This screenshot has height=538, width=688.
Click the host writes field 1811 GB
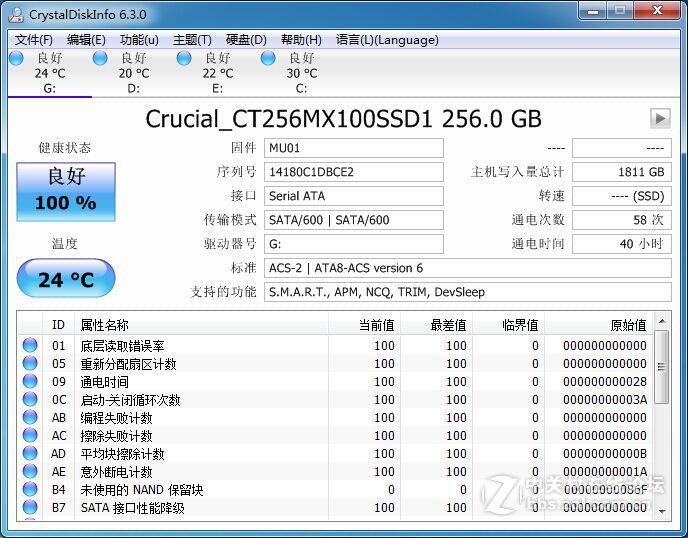click(x=622, y=172)
